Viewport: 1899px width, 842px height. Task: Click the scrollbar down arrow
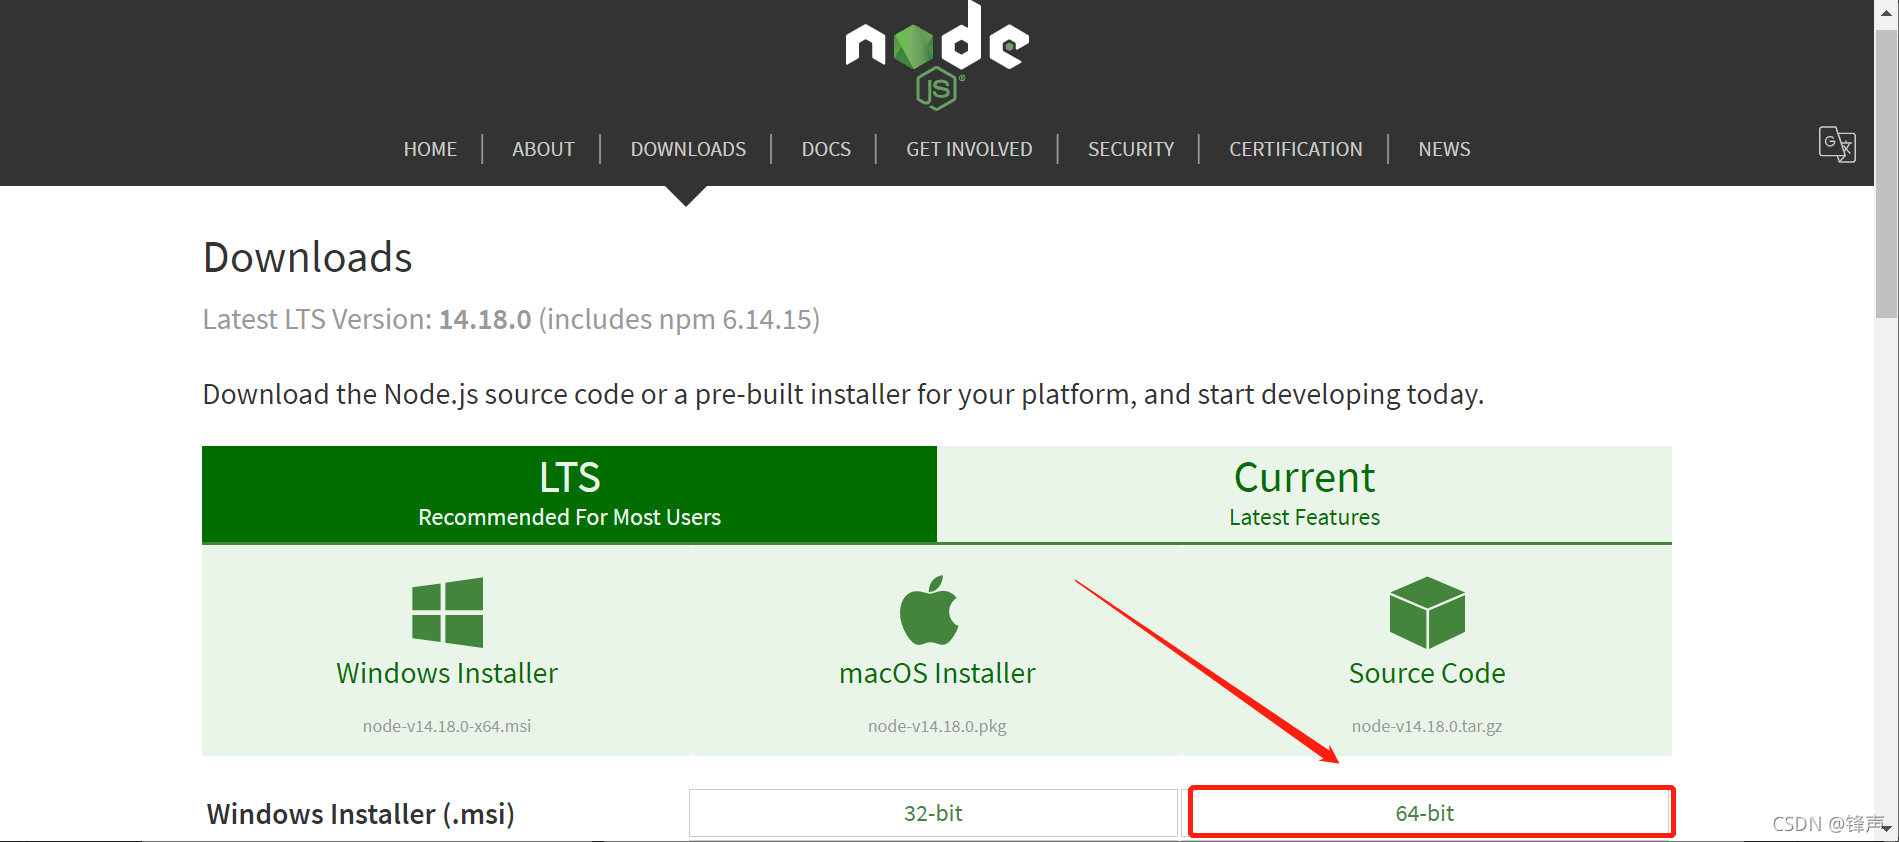click(x=1886, y=829)
